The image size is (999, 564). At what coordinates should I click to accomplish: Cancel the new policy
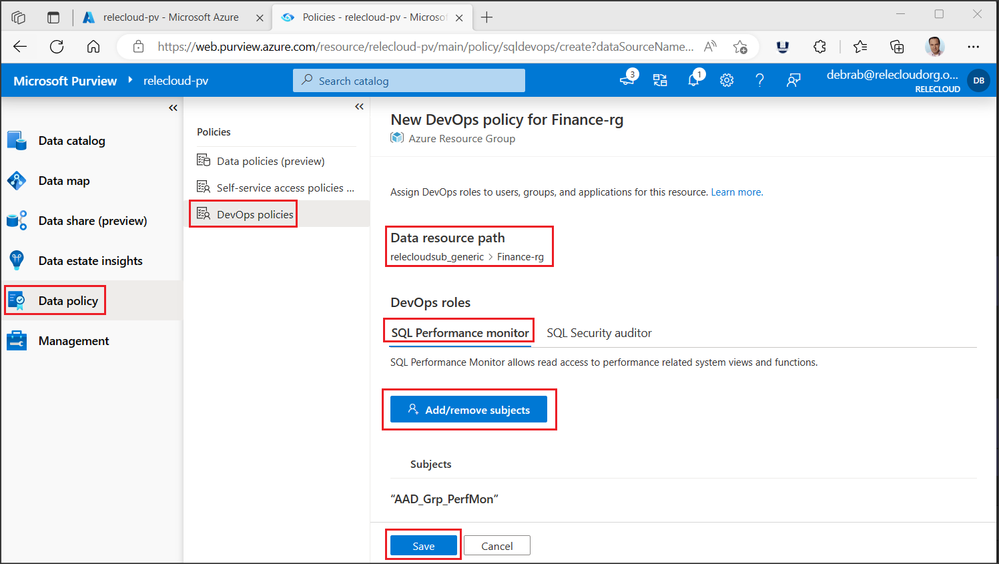coord(497,546)
